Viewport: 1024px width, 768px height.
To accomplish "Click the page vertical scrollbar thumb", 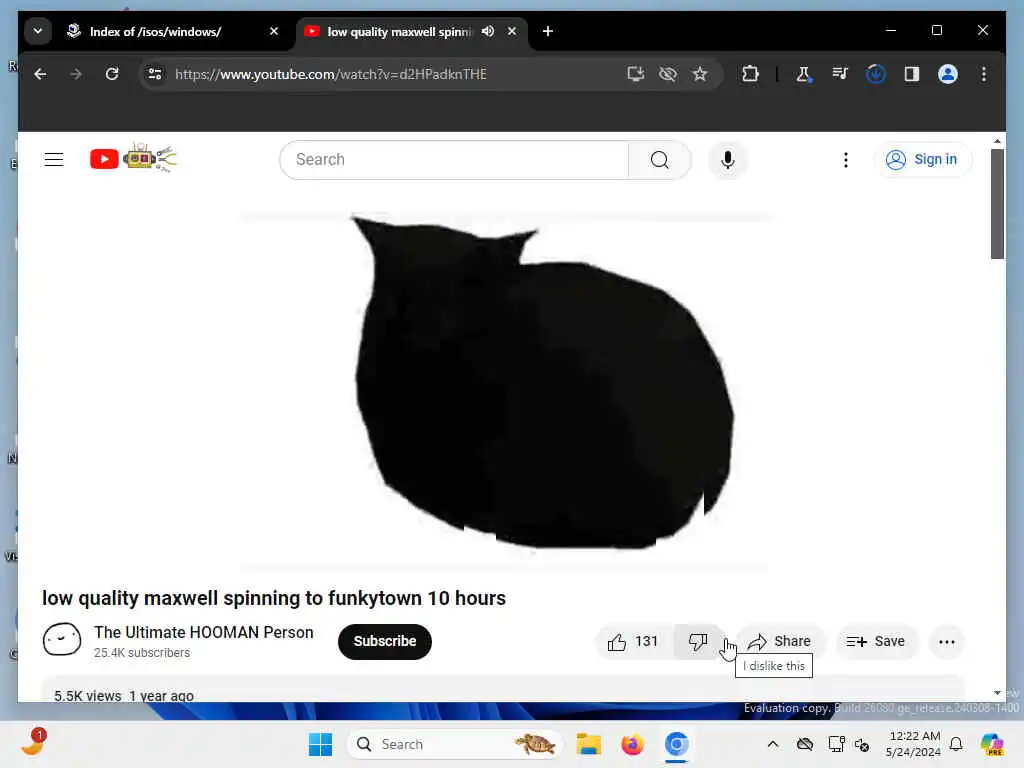I will 997,204.
